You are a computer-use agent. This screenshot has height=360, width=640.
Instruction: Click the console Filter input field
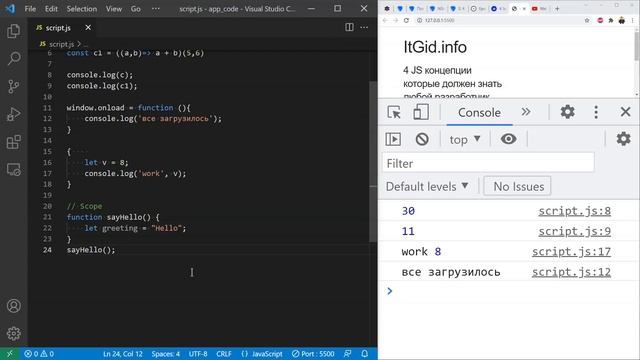[488, 163]
